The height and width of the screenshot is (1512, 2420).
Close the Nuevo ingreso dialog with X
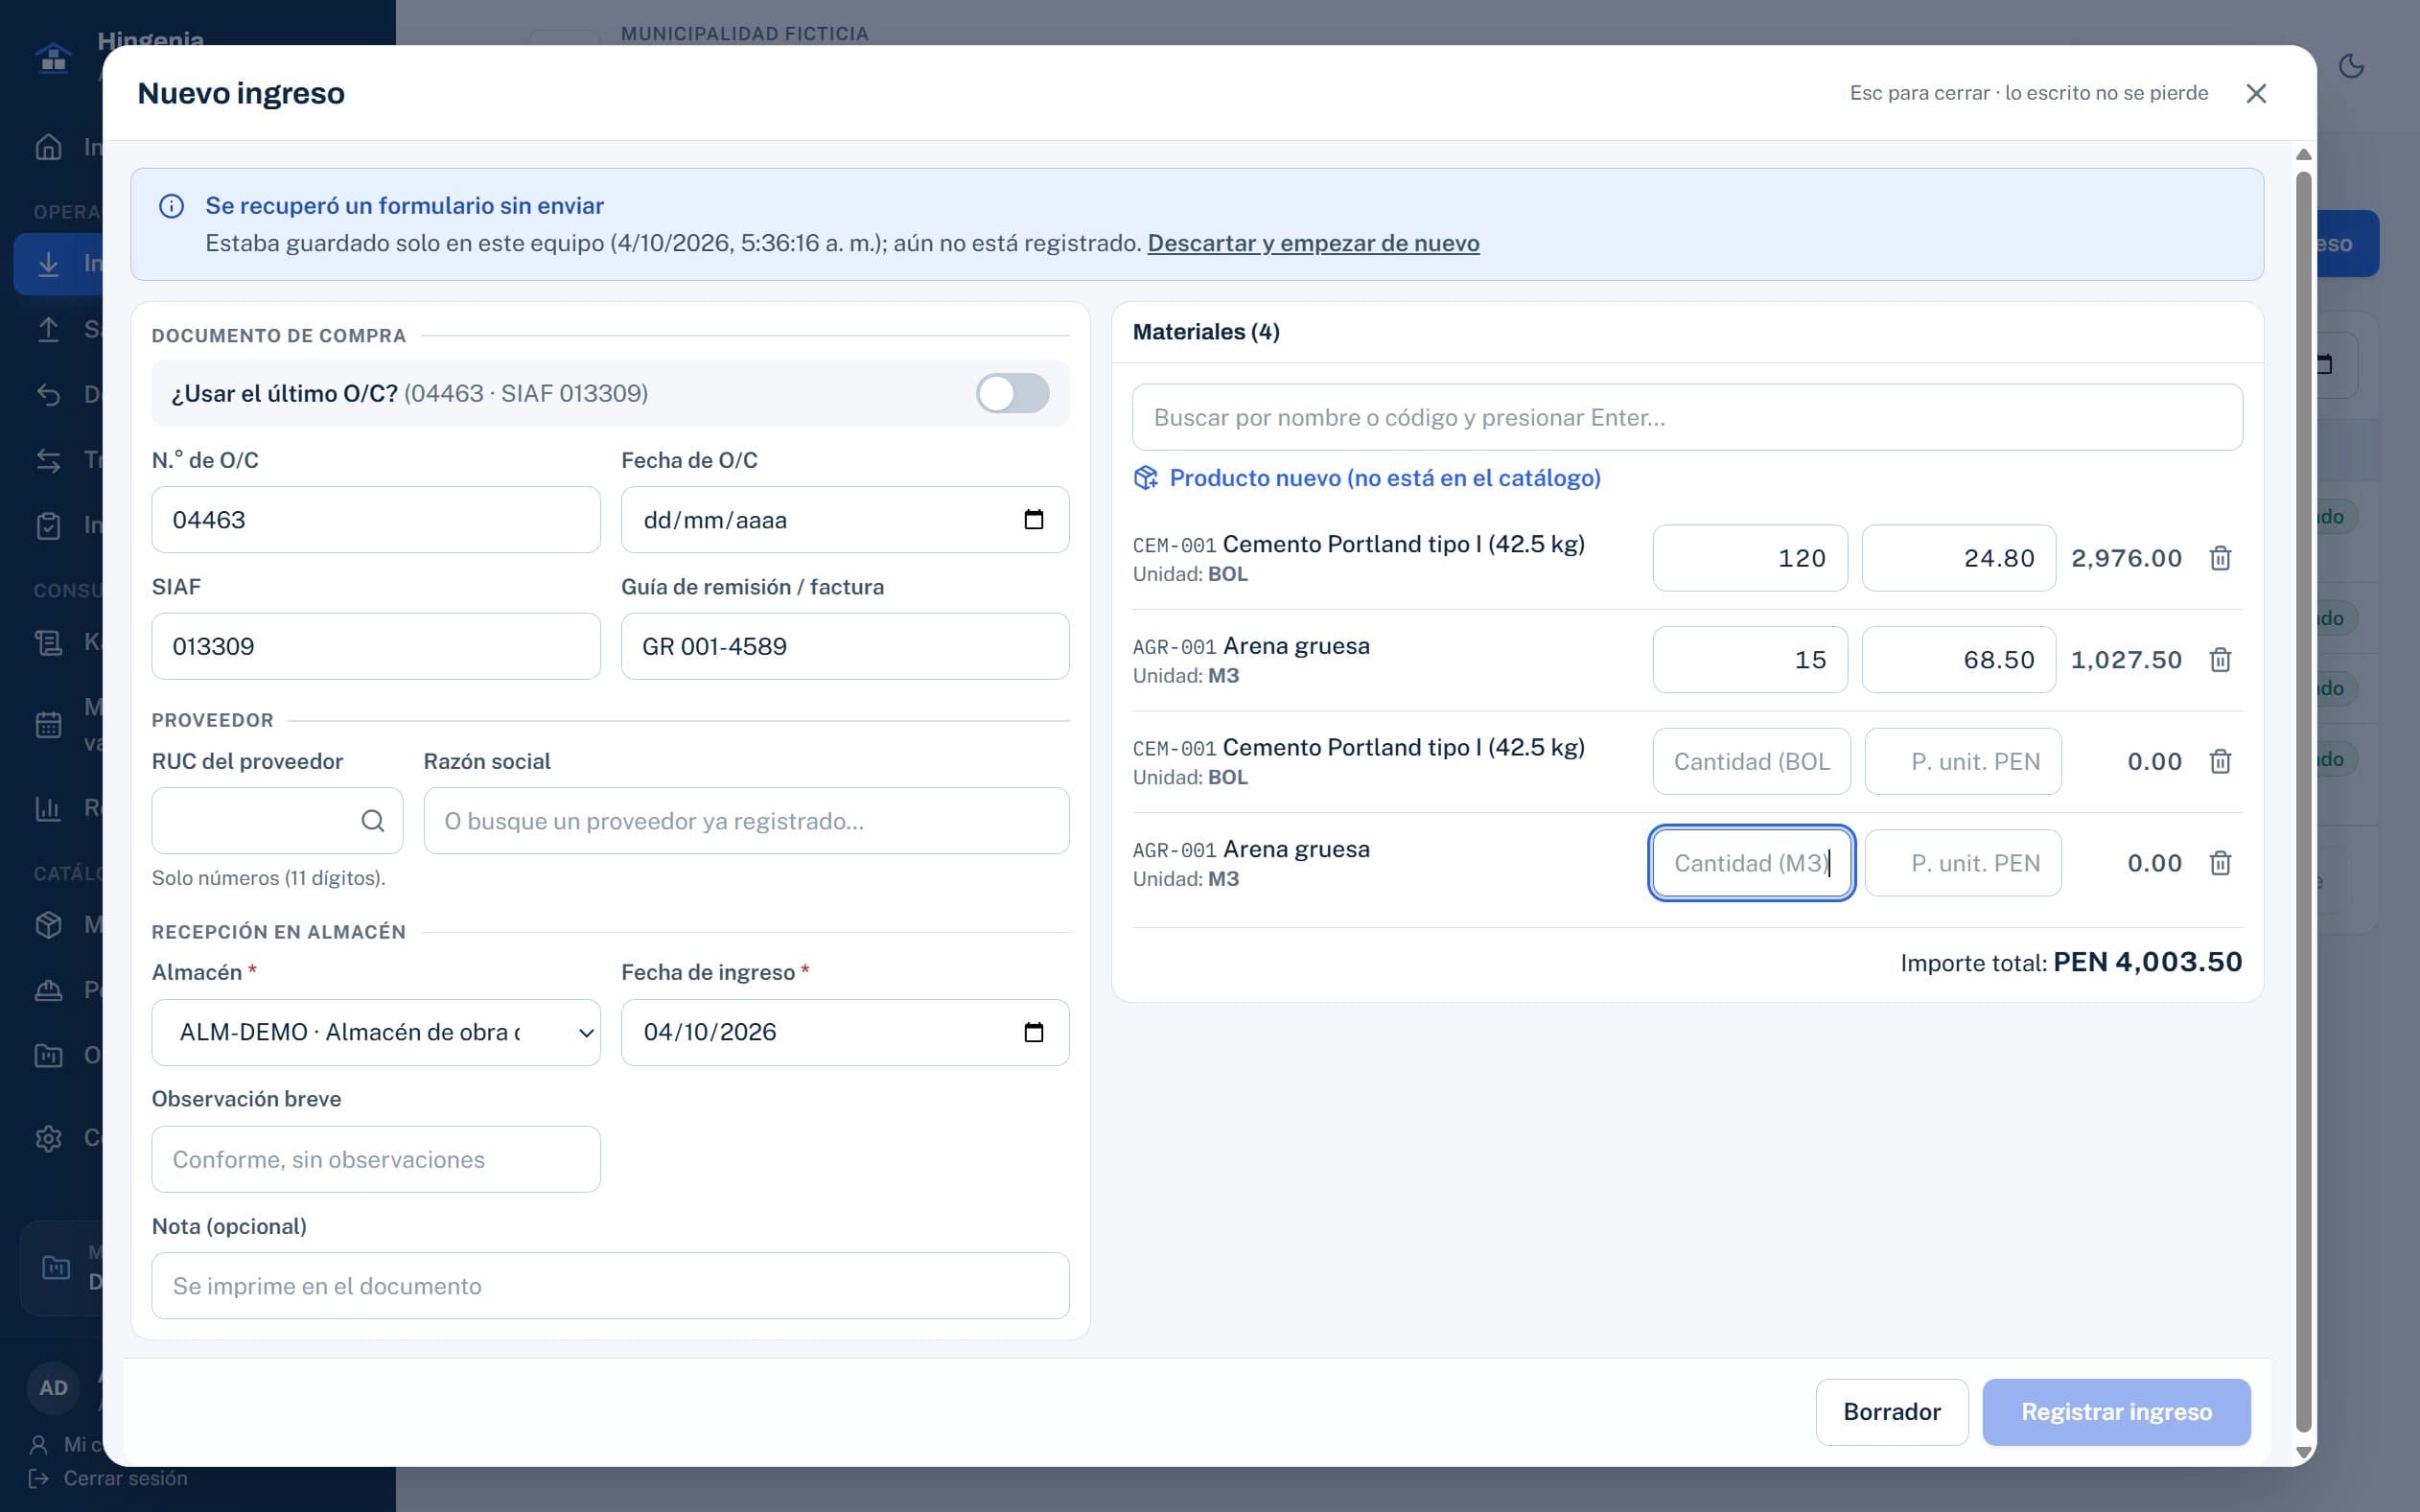tap(2255, 93)
